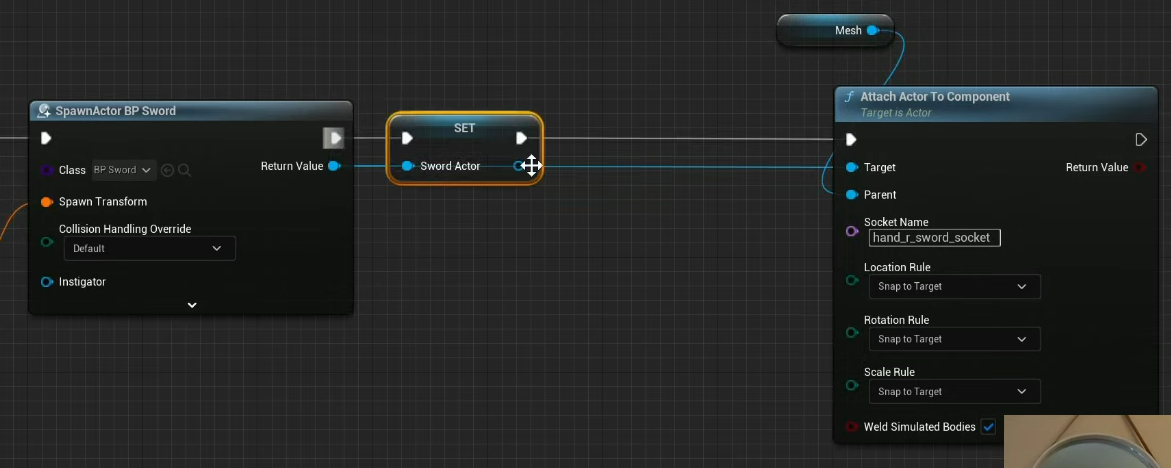
Task: Click the SpawnActor Return Value output pin
Action: (x=334, y=166)
